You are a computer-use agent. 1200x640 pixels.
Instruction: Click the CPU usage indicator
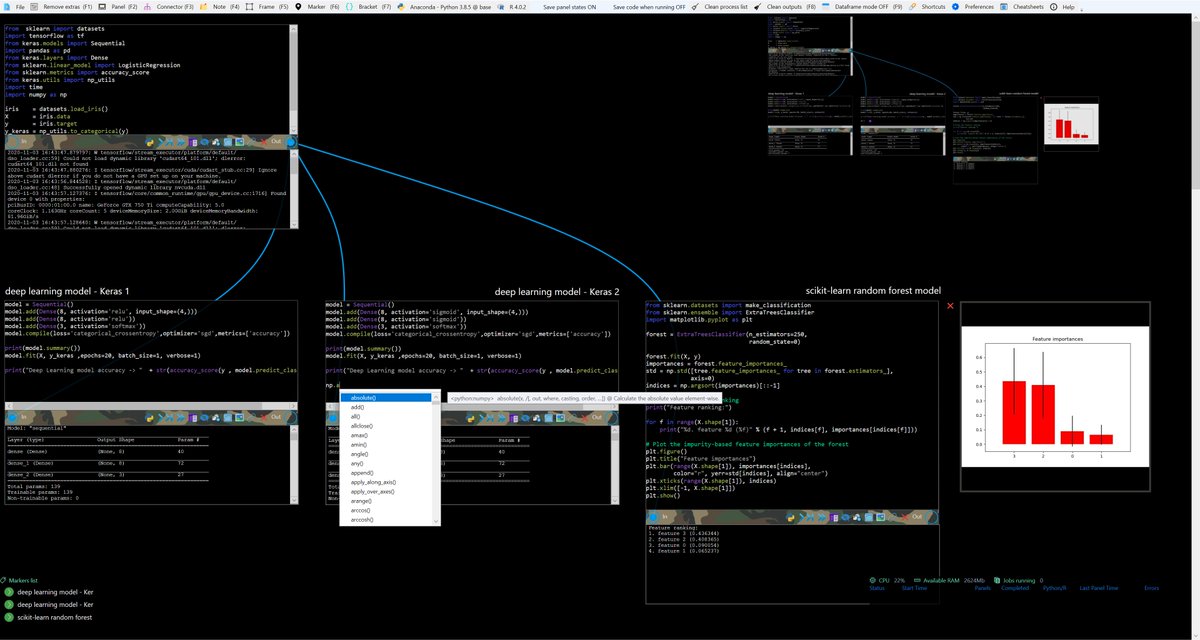(888, 580)
